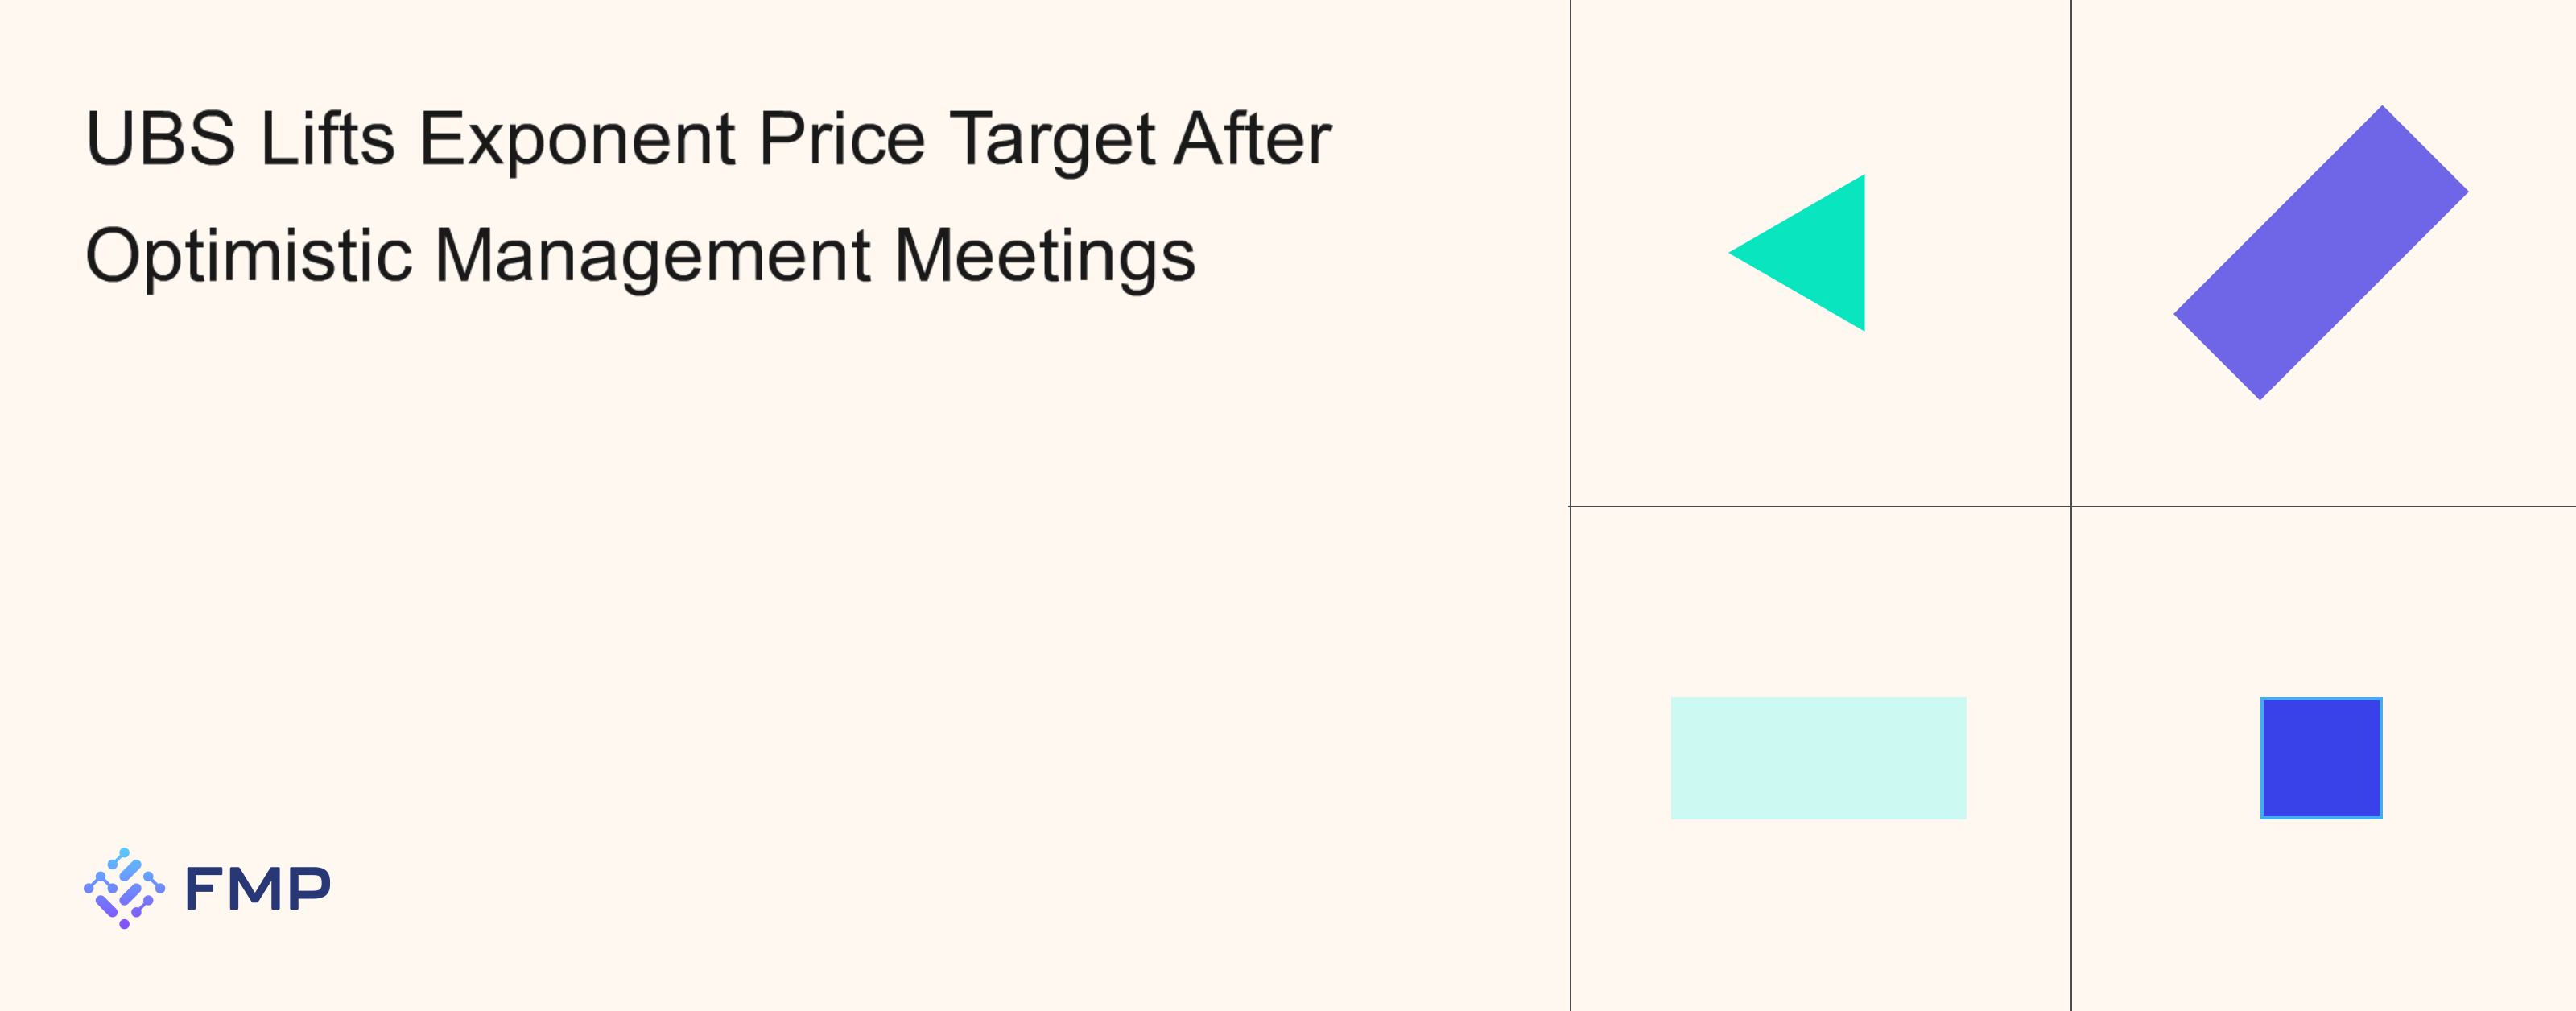The width and height of the screenshot is (2576, 1011).
Task: Click the word "Lifts" in headline
Action: point(327,139)
